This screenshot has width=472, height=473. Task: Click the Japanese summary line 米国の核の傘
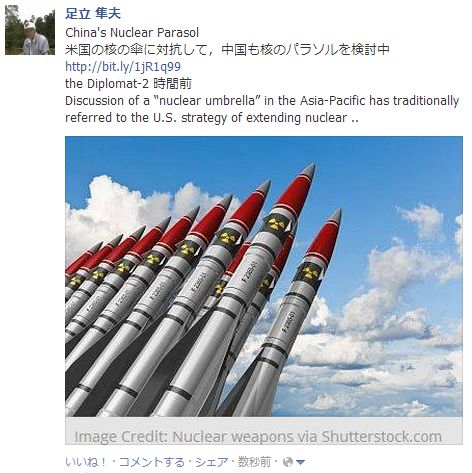pos(227,50)
